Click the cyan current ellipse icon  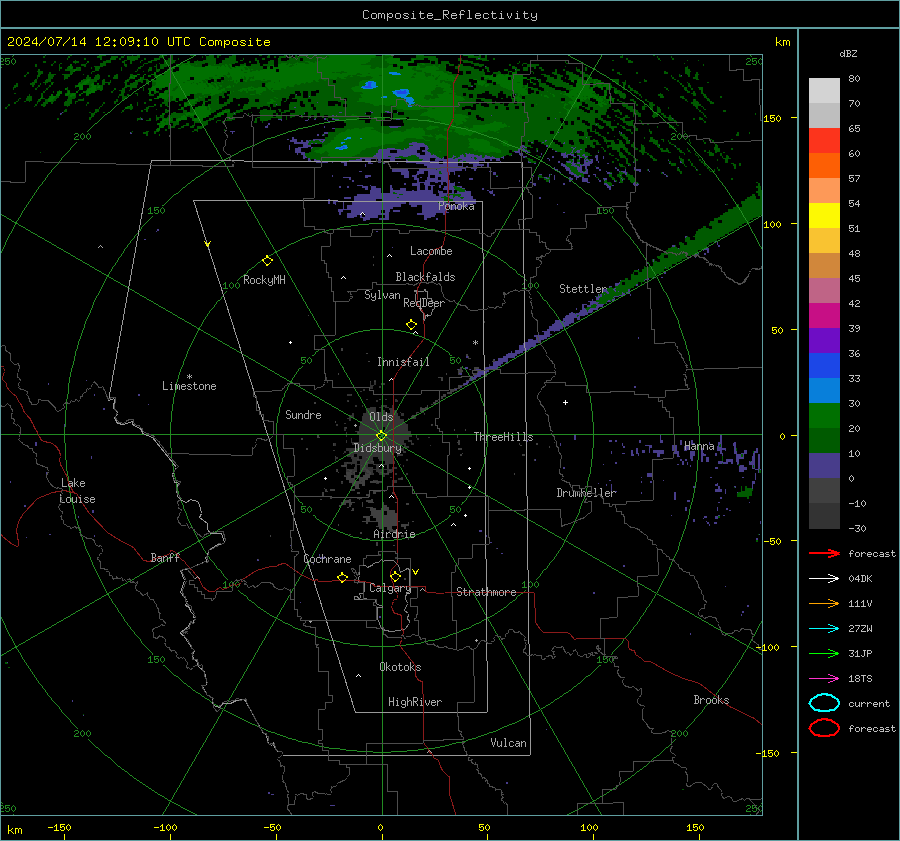[824, 703]
